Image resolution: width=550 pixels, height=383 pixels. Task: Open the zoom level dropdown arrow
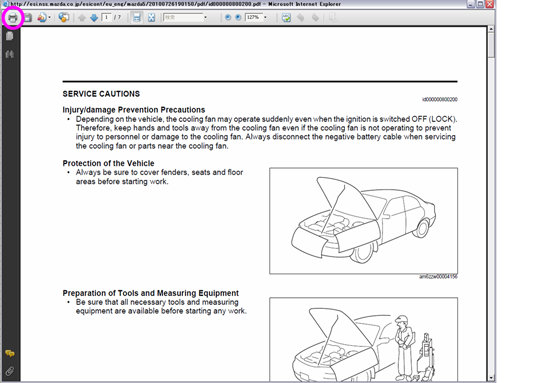click(265, 17)
